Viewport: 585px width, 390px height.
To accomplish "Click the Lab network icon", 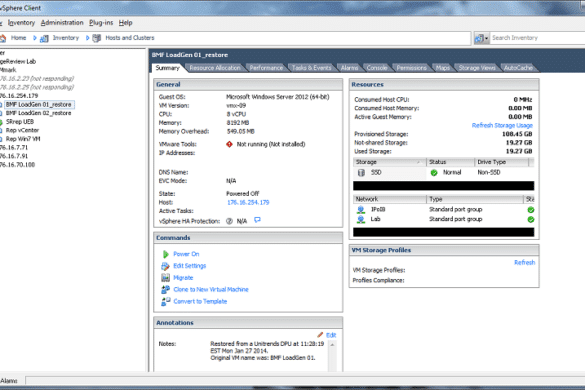I will (x=361, y=219).
